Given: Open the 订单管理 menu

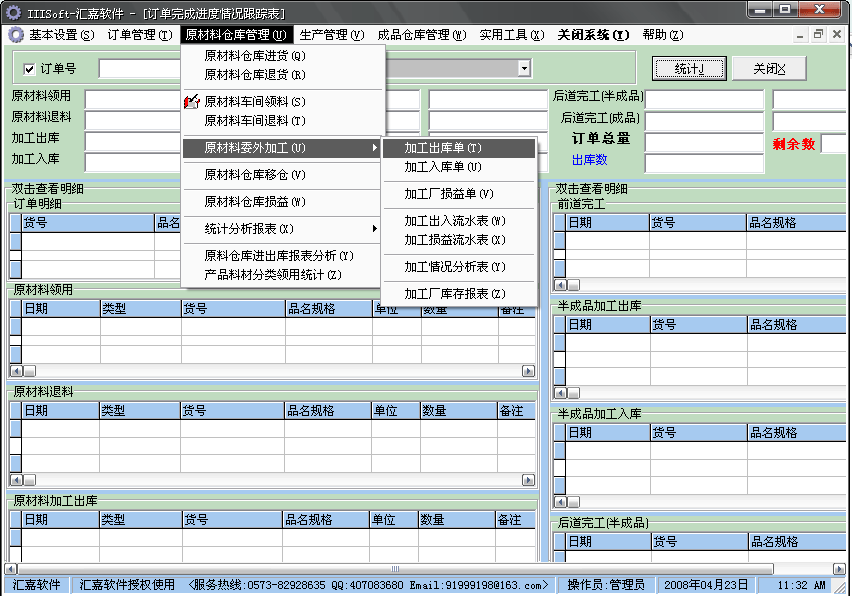Looking at the screenshot, I should click(140, 35).
